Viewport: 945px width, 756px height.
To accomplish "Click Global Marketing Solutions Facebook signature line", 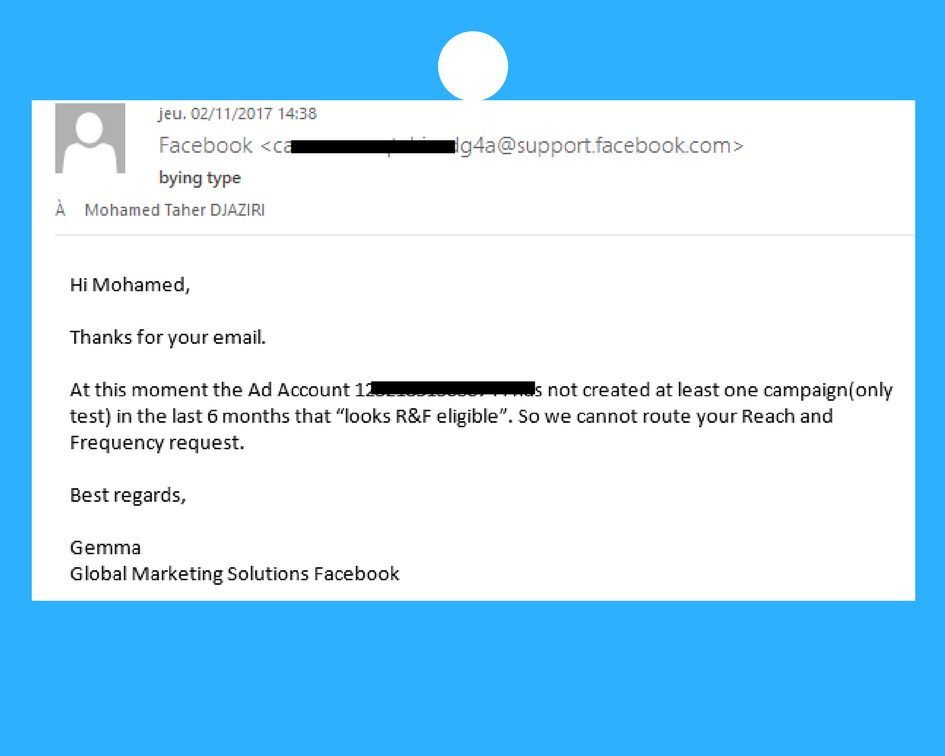I will [234, 573].
